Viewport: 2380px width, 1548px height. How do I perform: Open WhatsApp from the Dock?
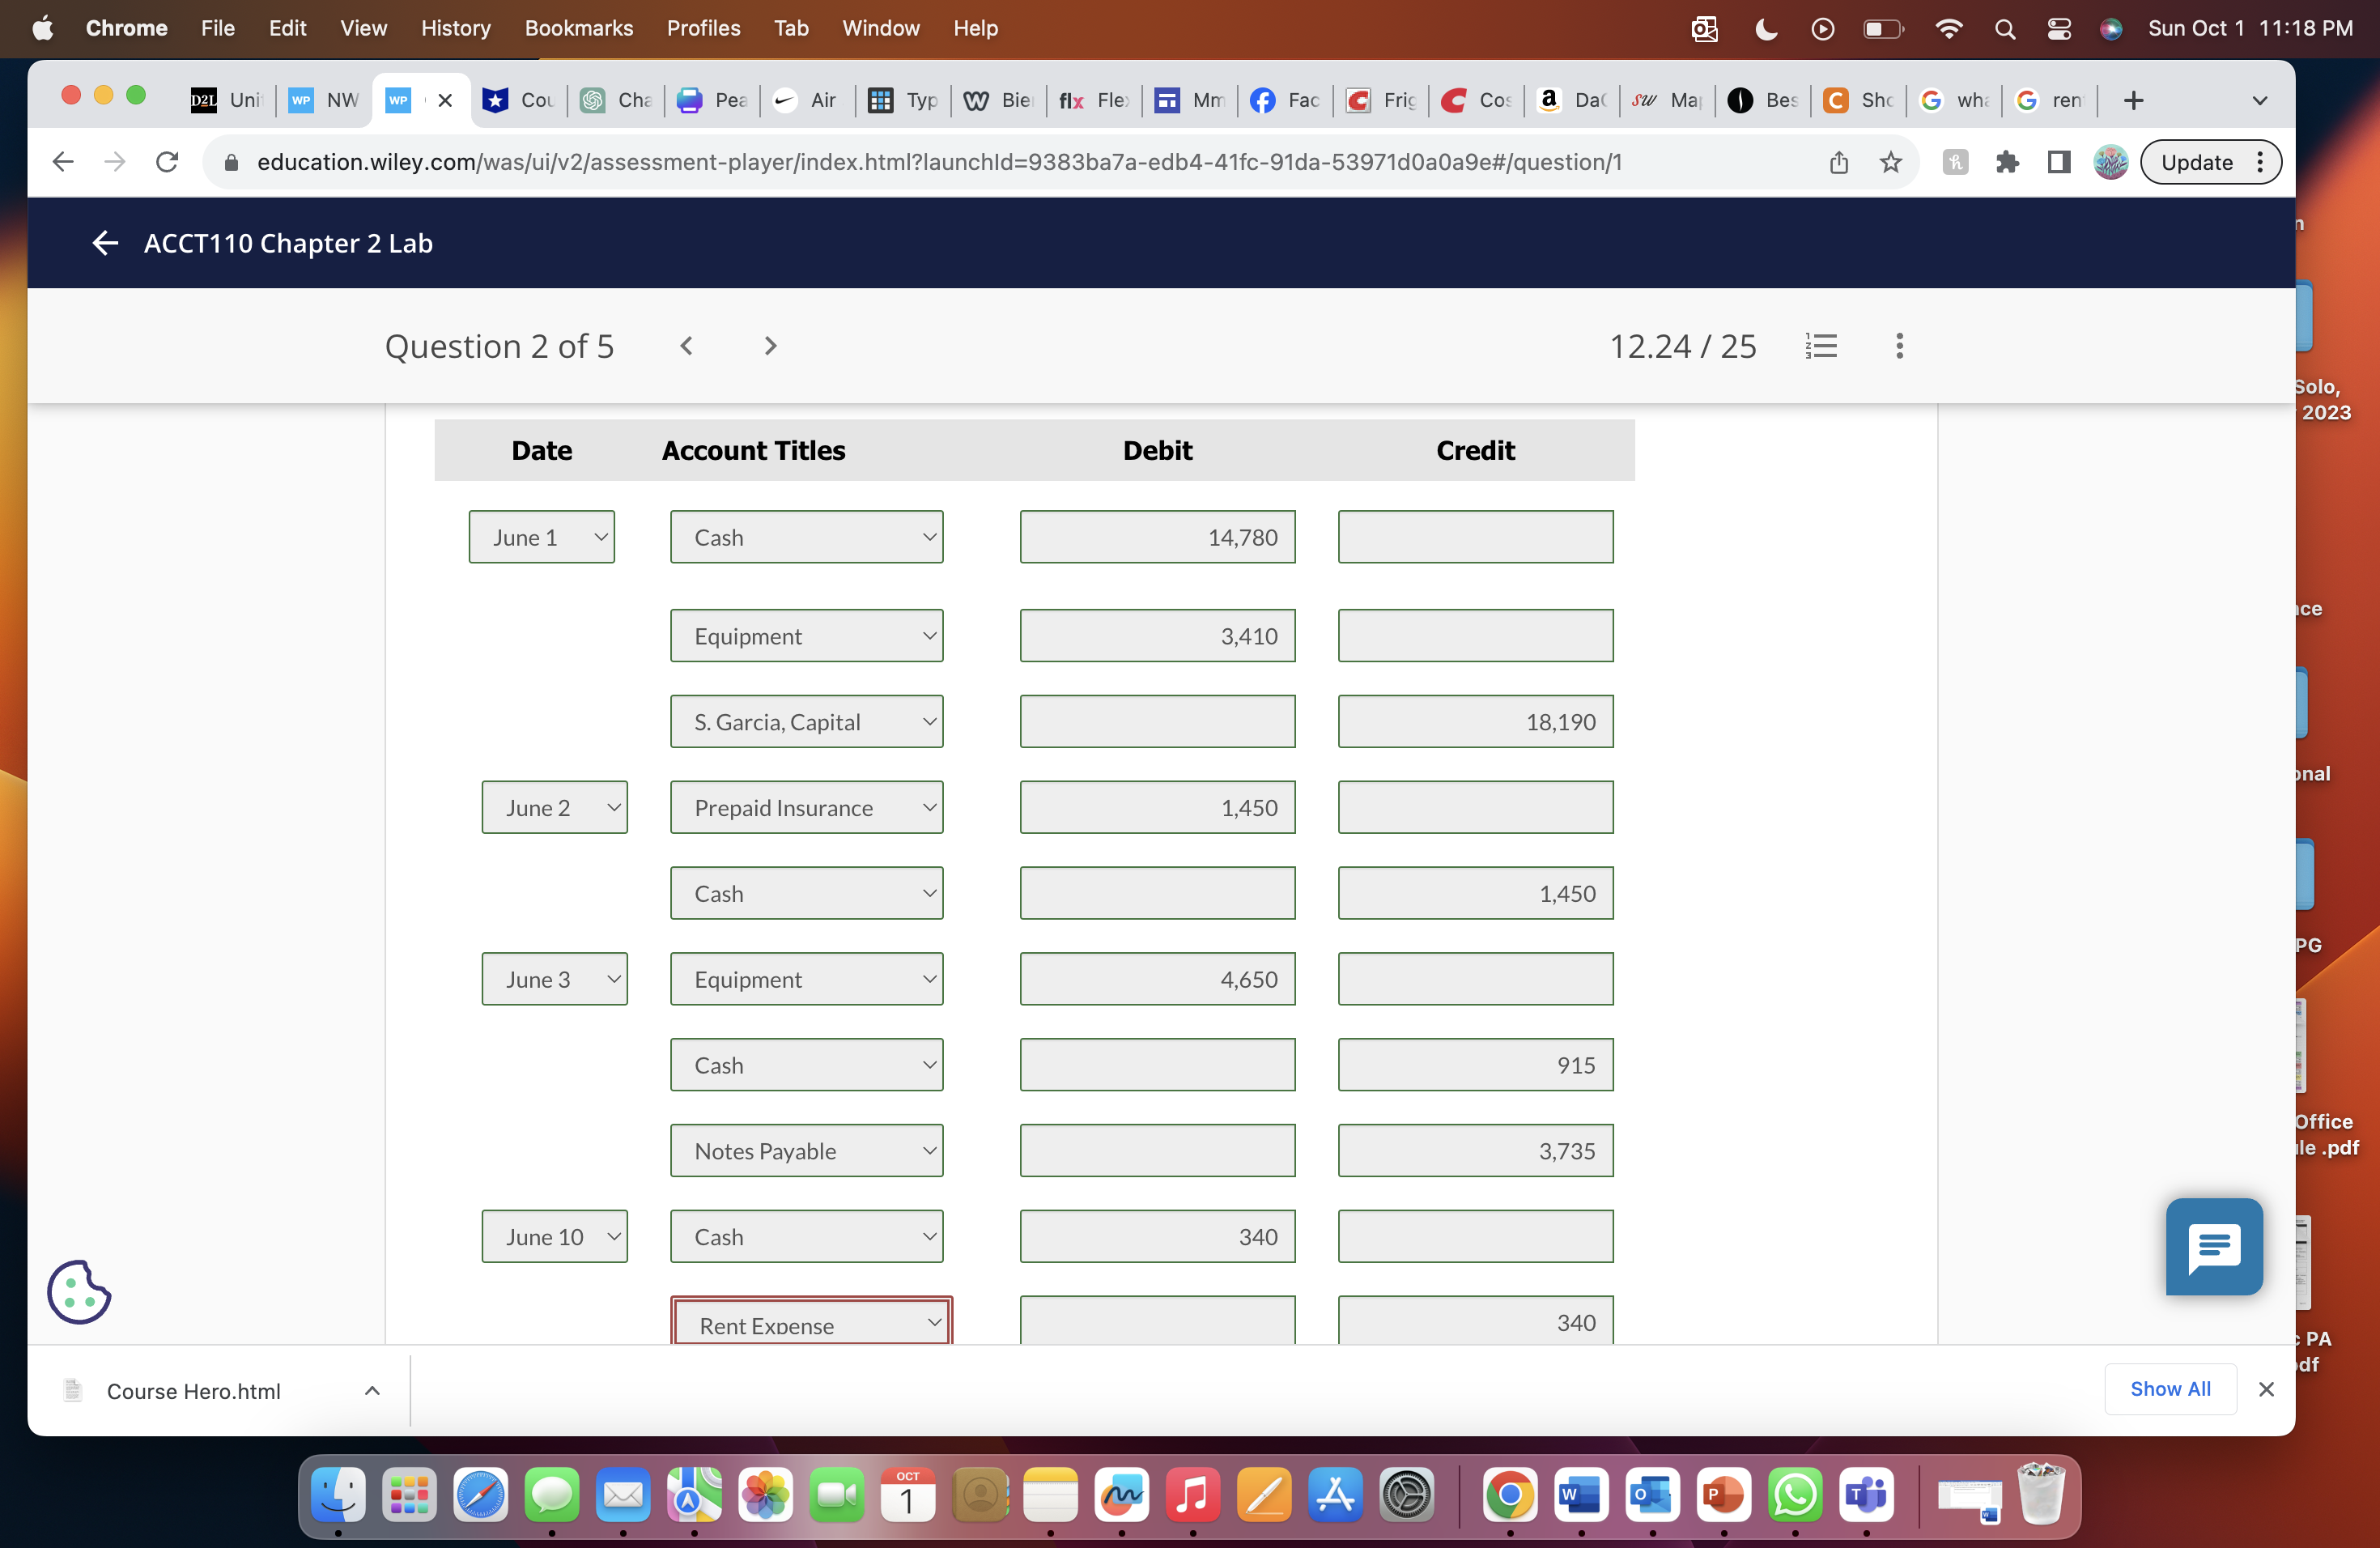1795,1495
